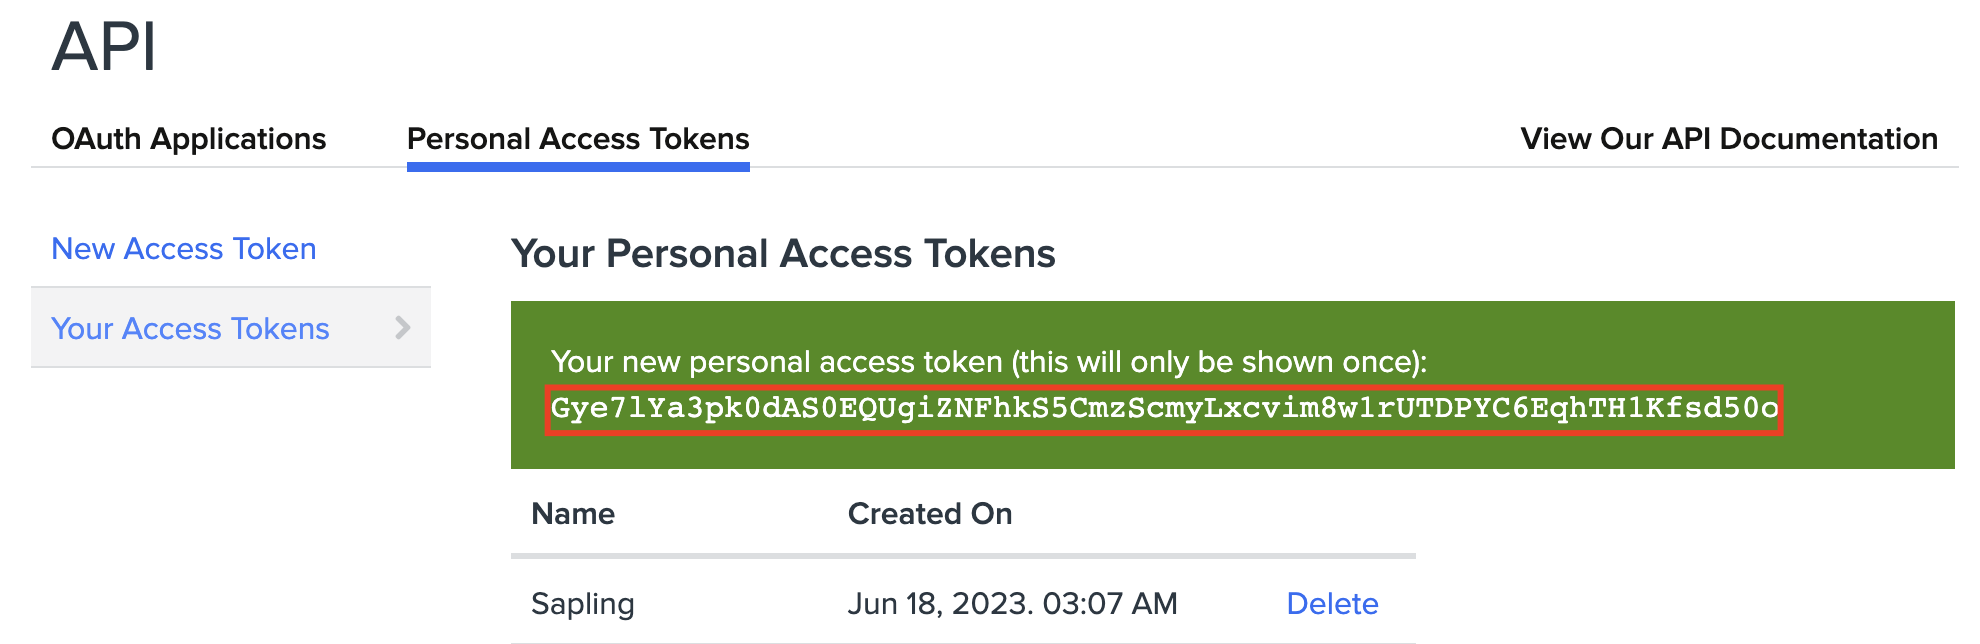The image size is (1980, 644).
Task: Click the Your Personal Access Tokens heading
Action: pyautogui.click(x=783, y=254)
